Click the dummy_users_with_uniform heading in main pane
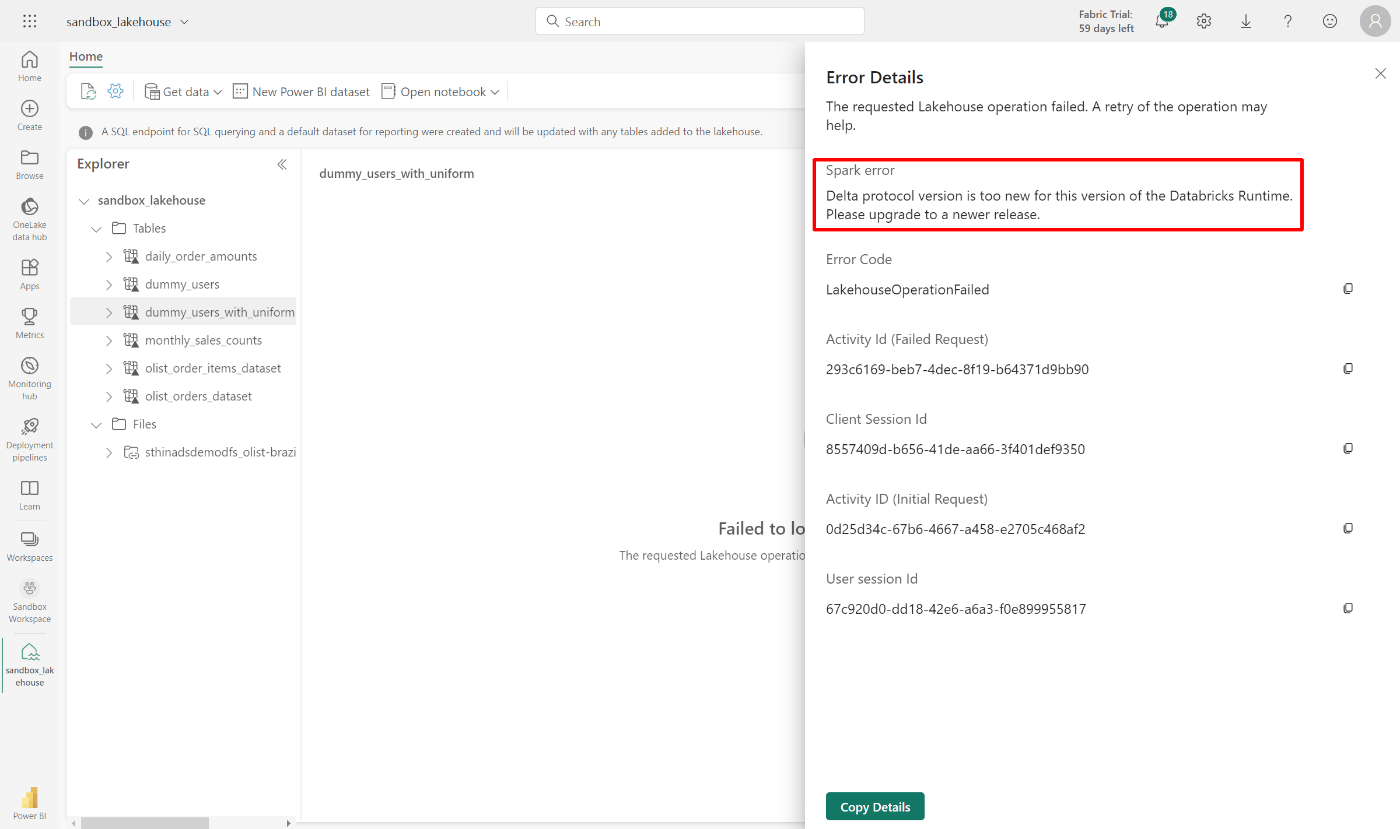The height and width of the screenshot is (829, 1400). coord(397,173)
